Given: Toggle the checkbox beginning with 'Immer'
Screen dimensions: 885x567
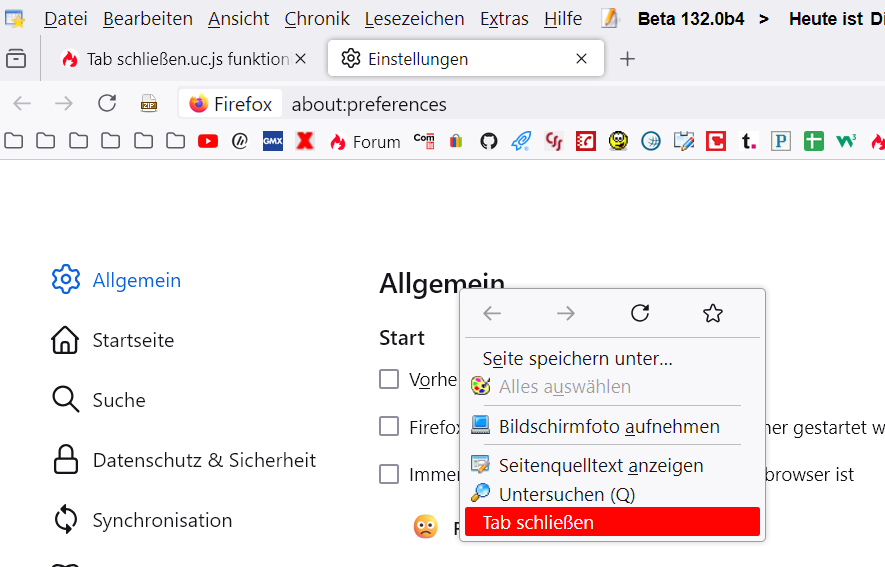Looking at the screenshot, I should pos(389,474).
